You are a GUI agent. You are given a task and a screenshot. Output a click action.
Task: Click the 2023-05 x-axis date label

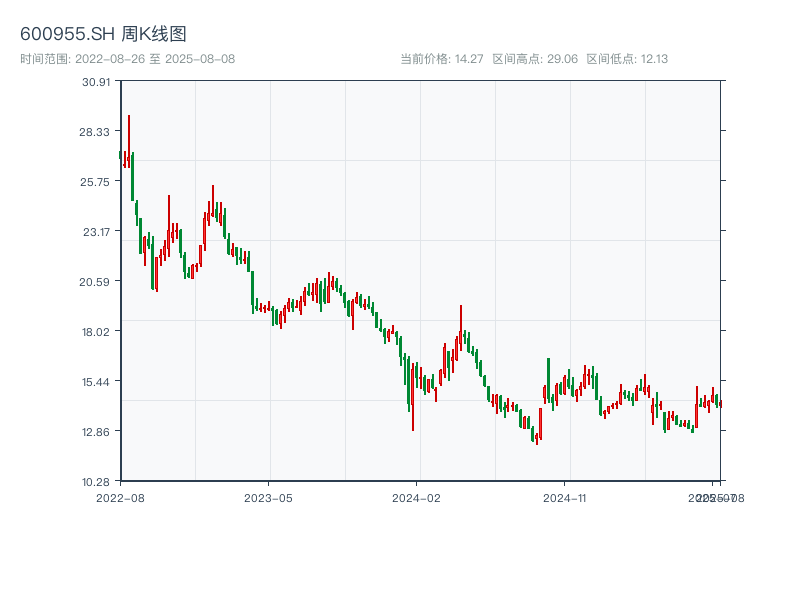[x=269, y=497]
